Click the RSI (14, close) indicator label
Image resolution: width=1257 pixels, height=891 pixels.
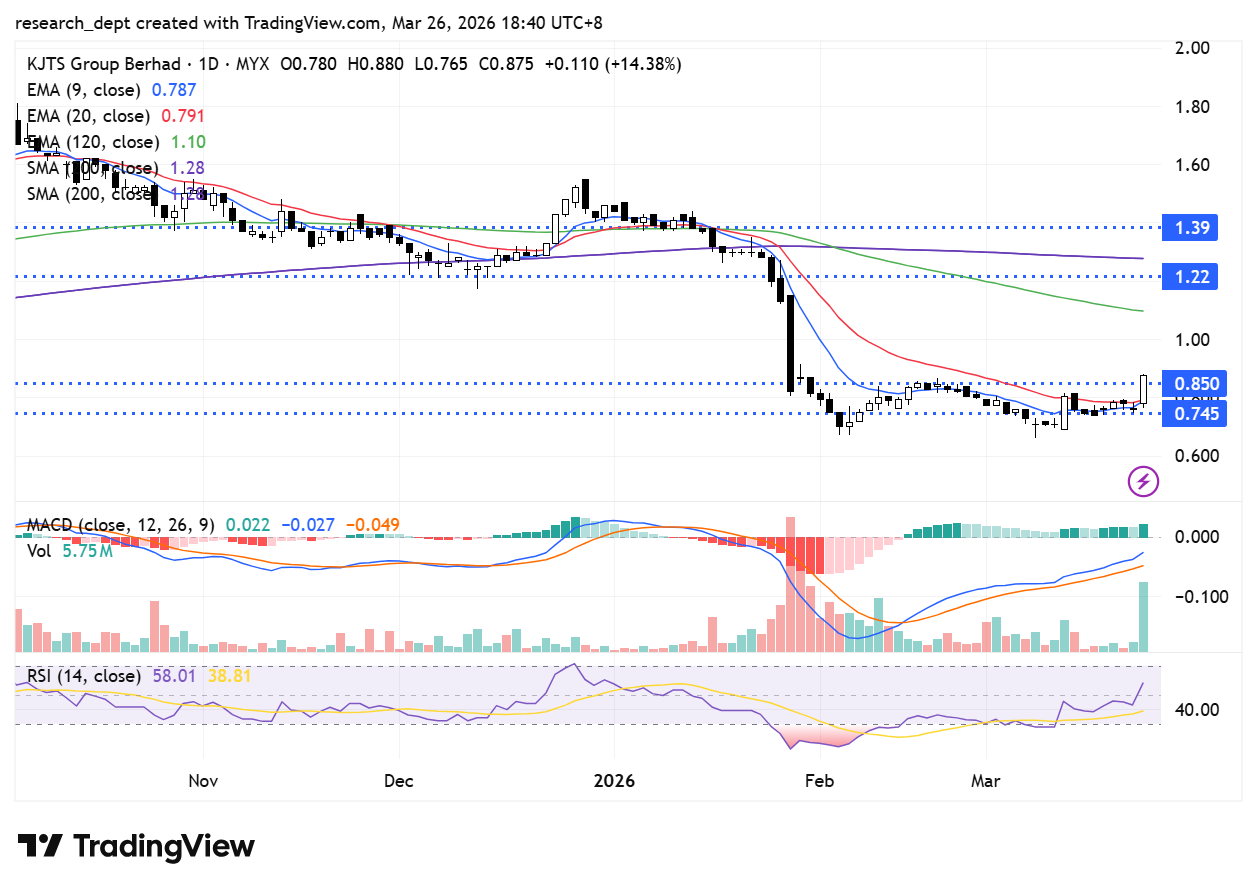tap(84, 676)
